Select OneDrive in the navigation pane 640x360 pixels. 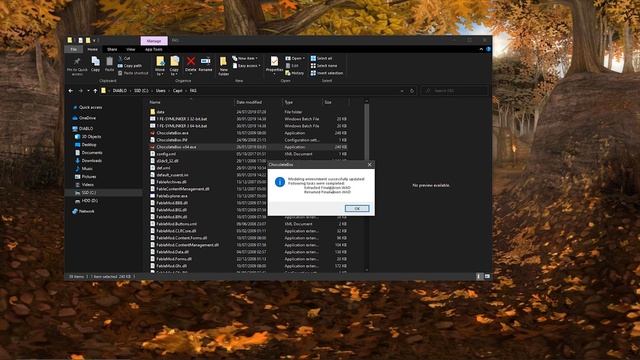[x=87, y=118]
